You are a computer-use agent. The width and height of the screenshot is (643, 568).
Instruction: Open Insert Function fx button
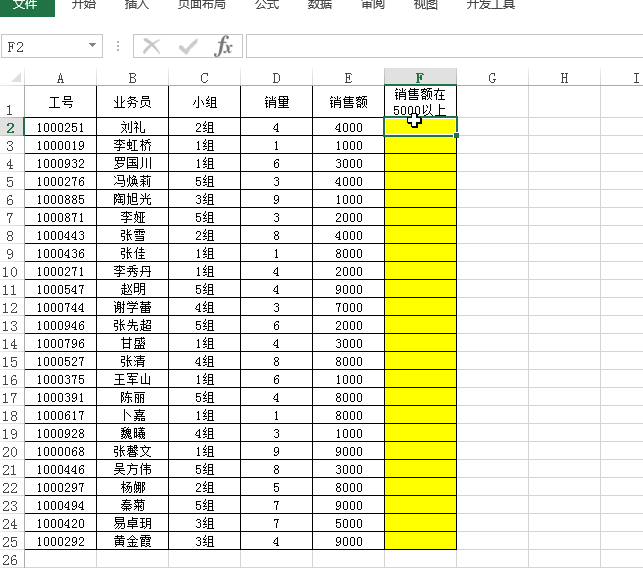223,46
